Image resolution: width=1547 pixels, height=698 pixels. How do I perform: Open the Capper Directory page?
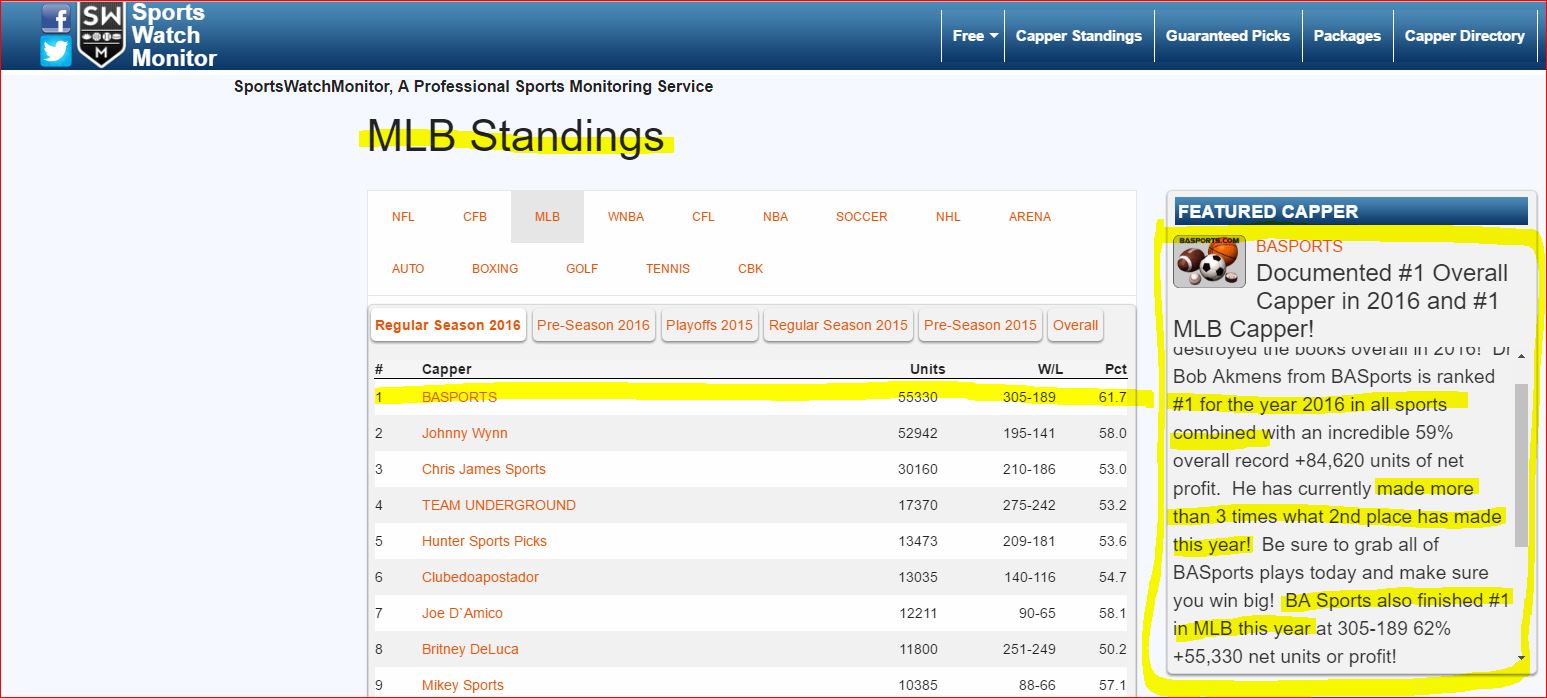tap(1465, 36)
